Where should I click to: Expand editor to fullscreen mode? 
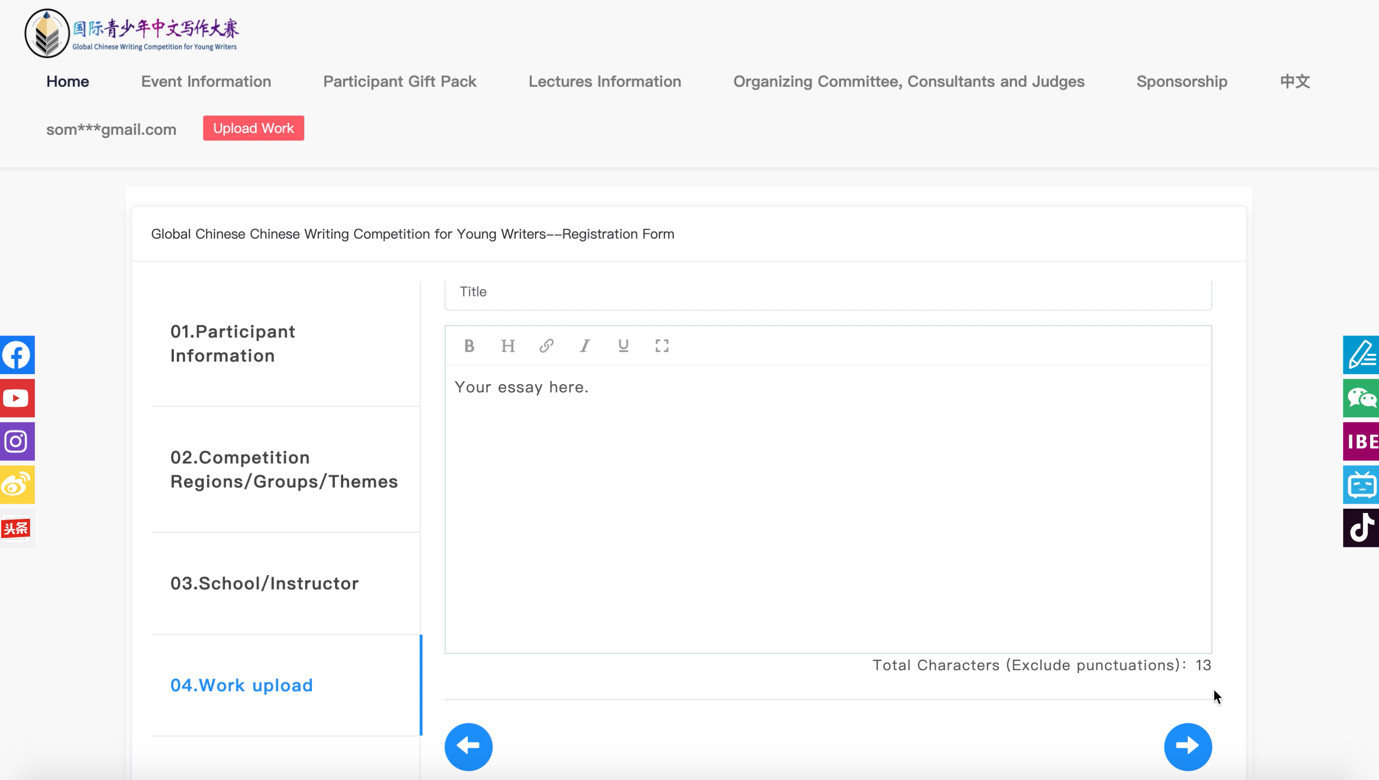coord(662,346)
